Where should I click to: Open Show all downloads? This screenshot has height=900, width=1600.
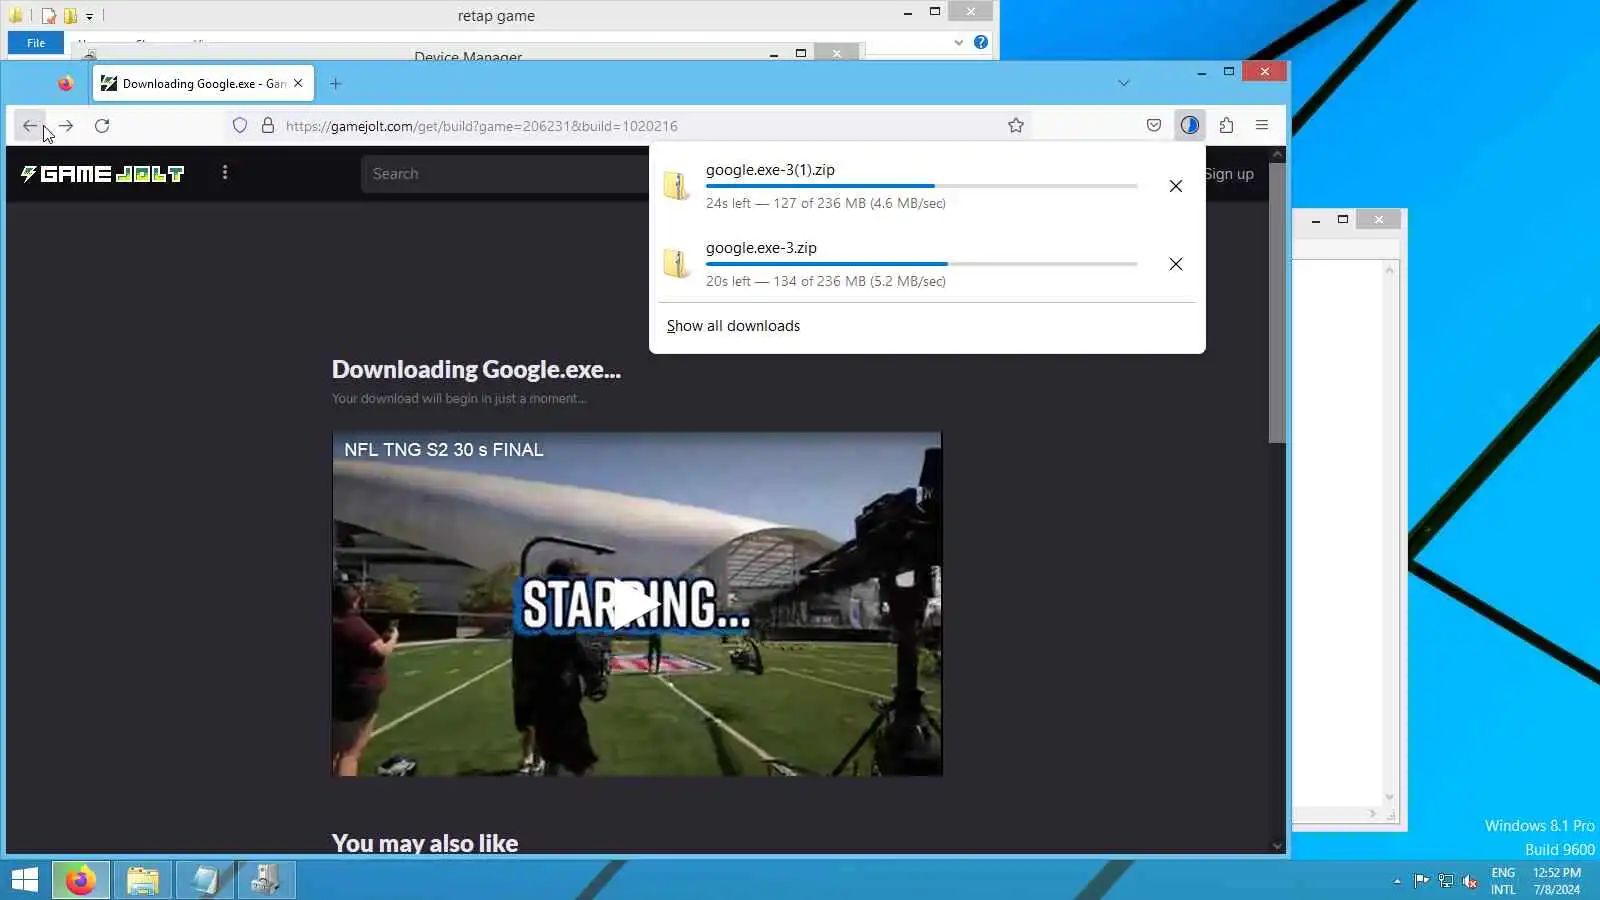click(x=733, y=326)
